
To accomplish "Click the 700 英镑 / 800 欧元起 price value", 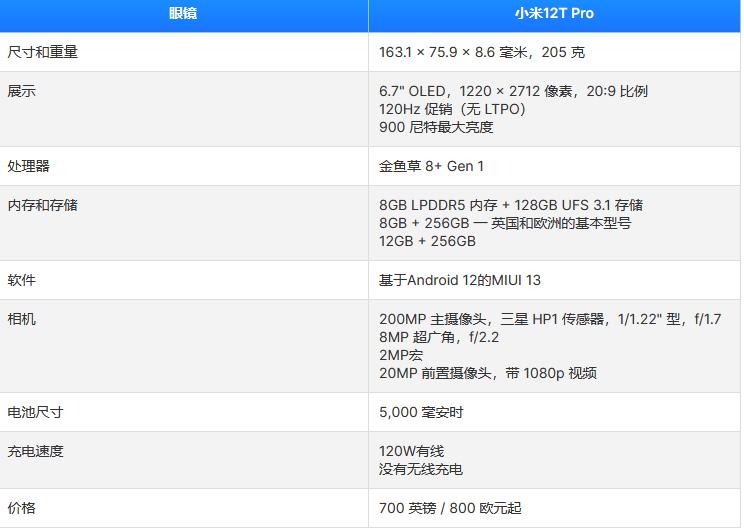I will (x=450, y=508).
